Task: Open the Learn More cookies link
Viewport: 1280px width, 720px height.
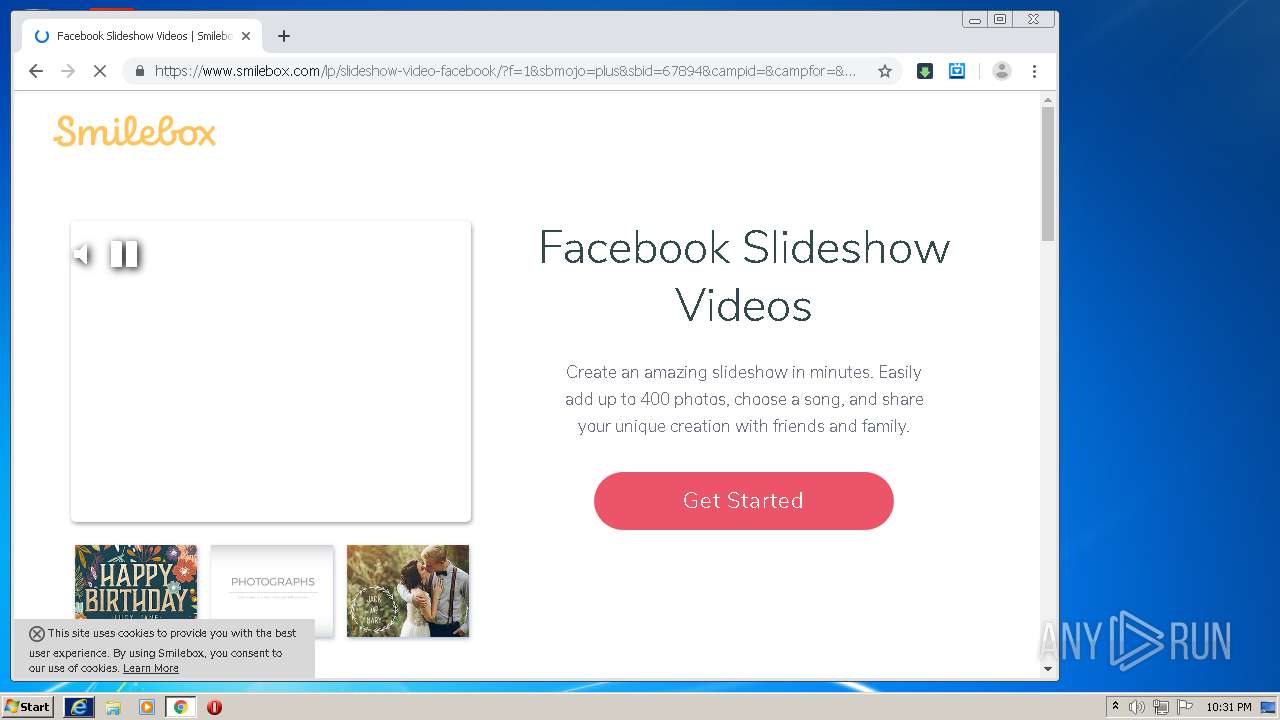Action: (151, 668)
